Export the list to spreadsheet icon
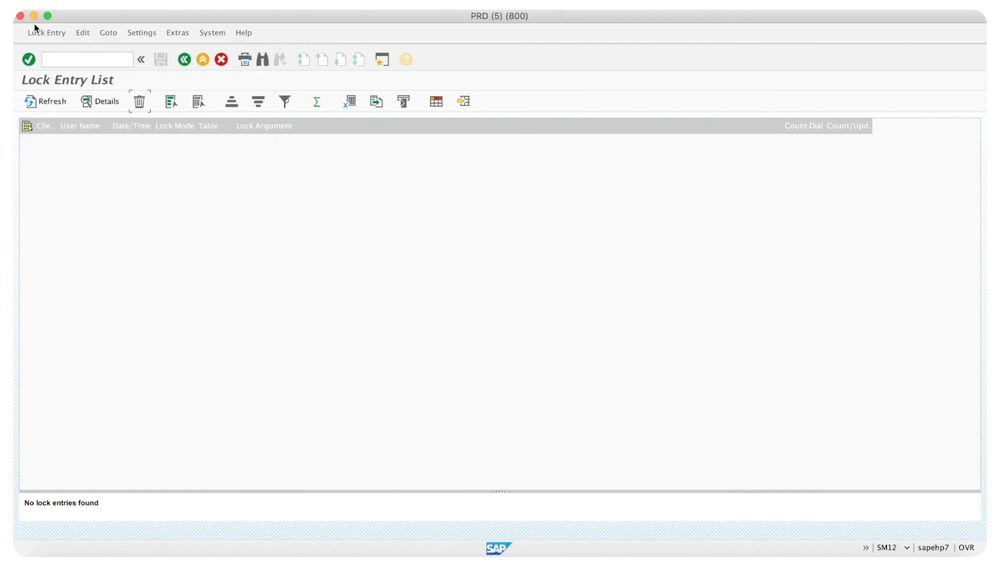This screenshot has width=1000, height=563. point(349,101)
